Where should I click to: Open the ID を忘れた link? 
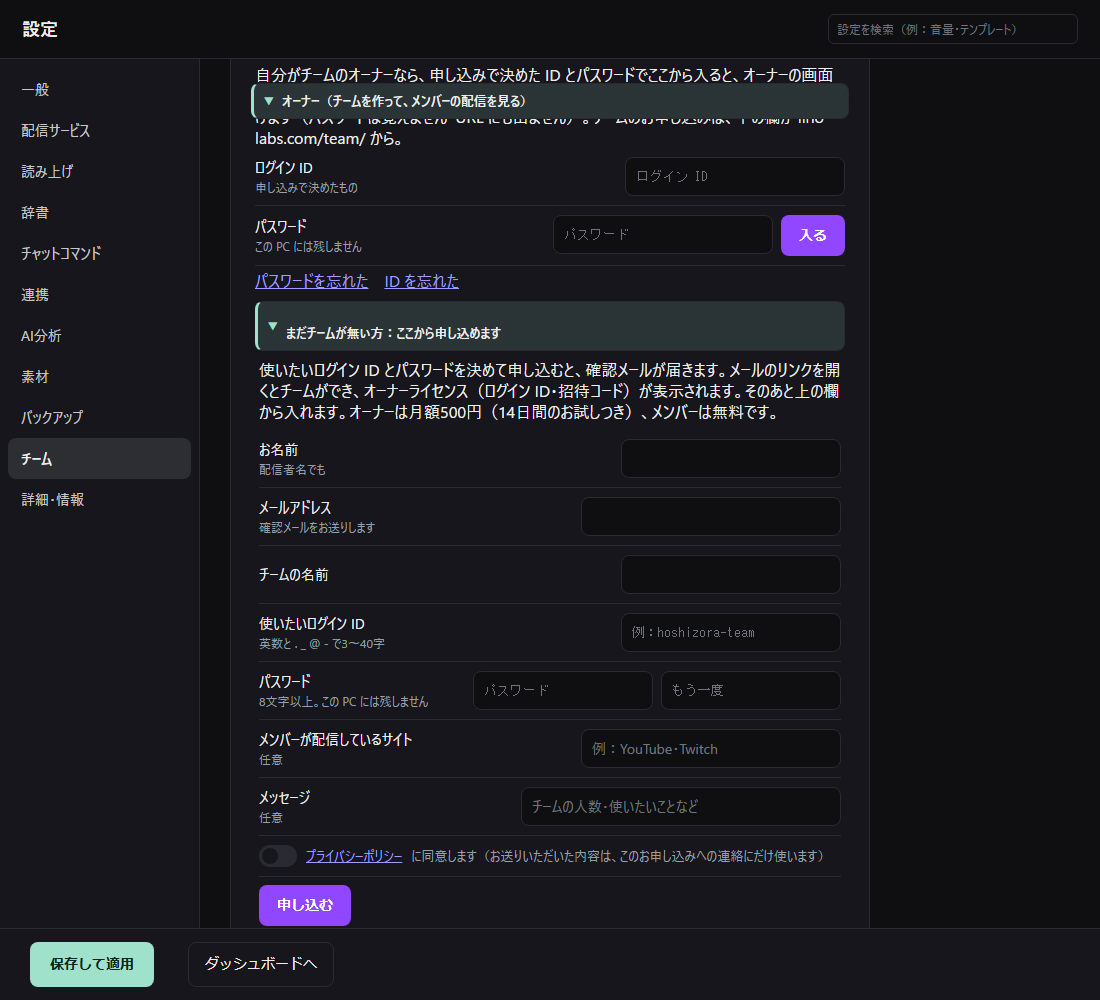(422, 281)
